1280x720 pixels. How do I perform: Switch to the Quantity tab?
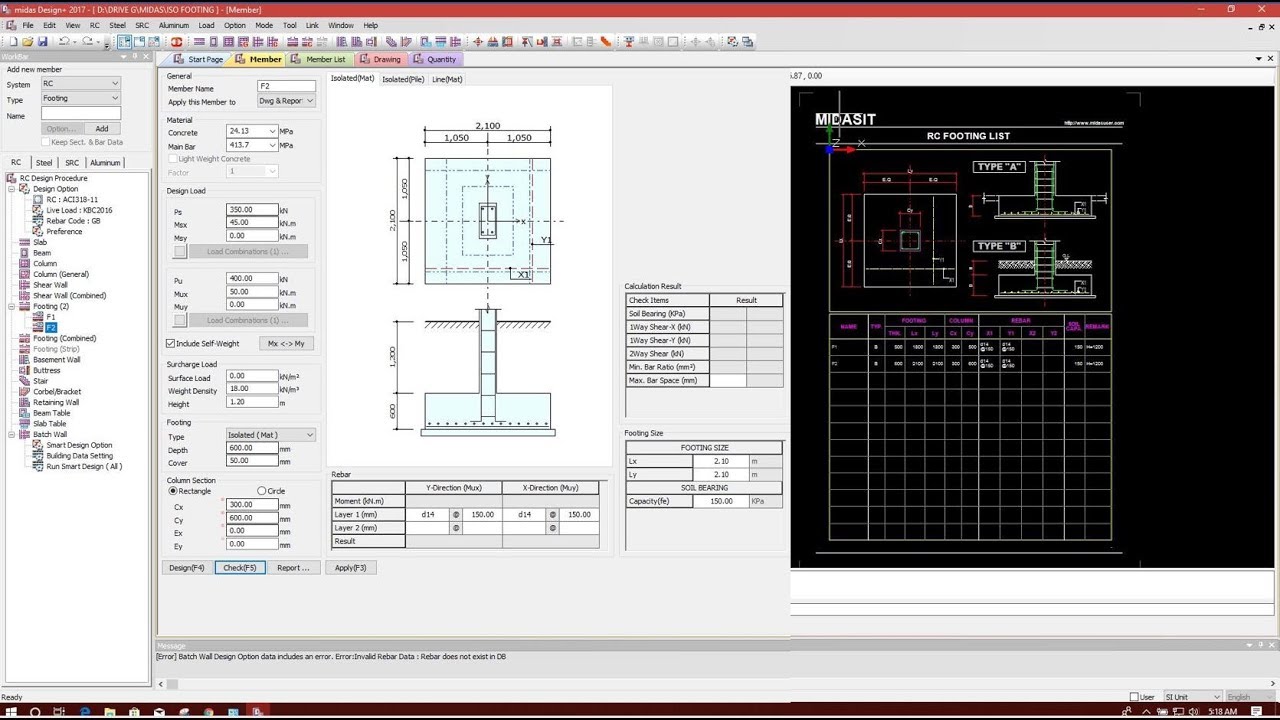pos(435,60)
